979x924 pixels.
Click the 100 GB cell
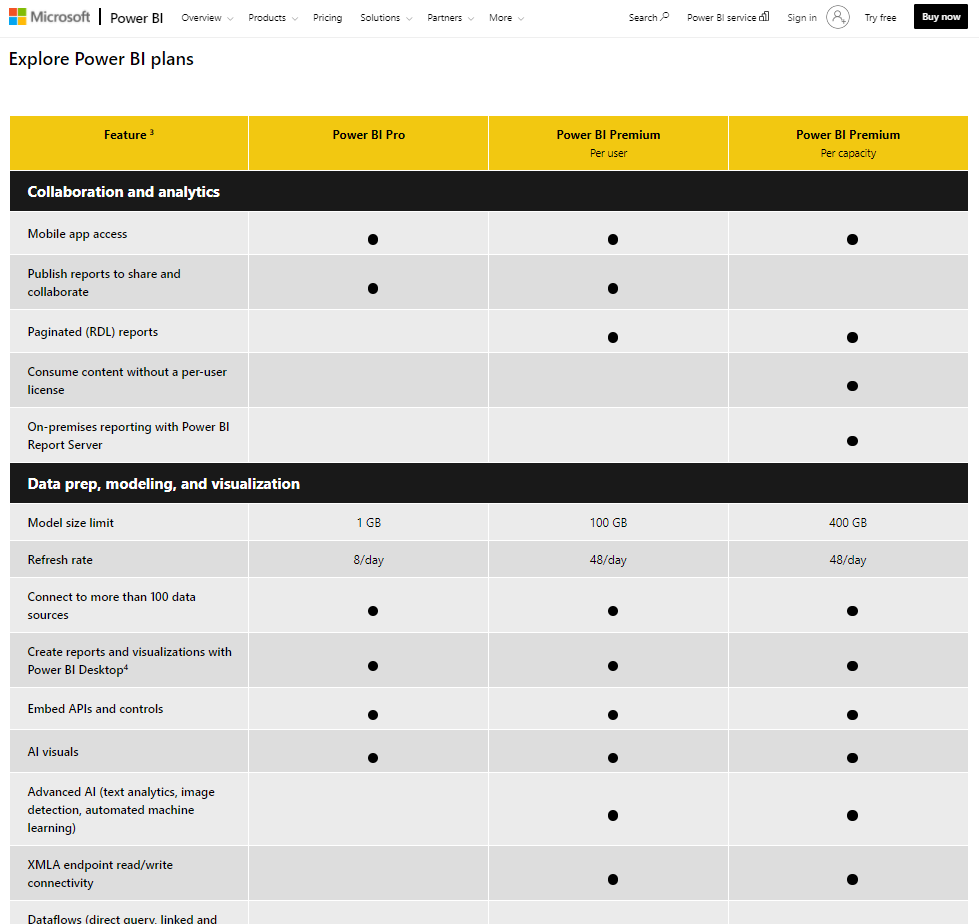[608, 523]
